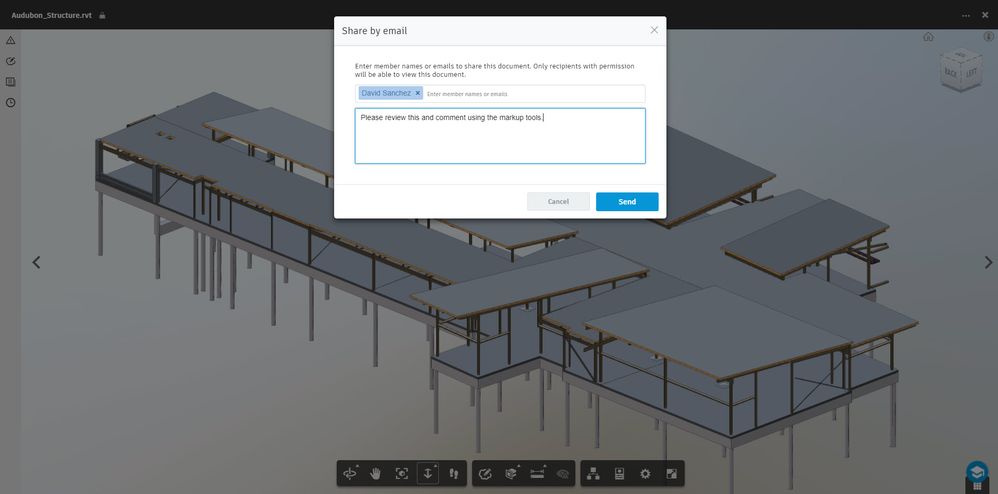Open the Markups panel in left sidebar
The width and height of the screenshot is (998, 494).
click(10, 61)
